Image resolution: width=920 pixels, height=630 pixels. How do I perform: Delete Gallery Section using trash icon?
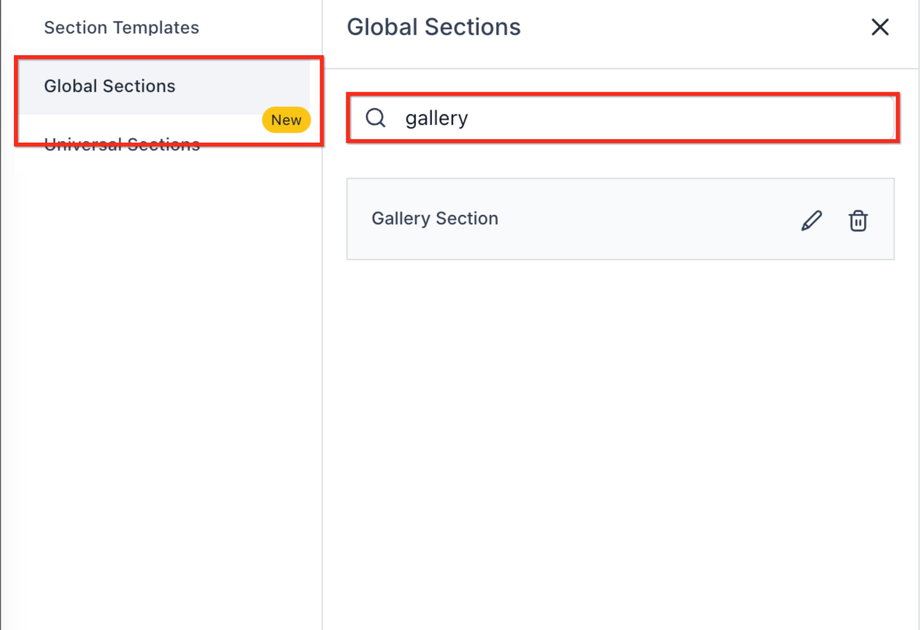pos(858,221)
